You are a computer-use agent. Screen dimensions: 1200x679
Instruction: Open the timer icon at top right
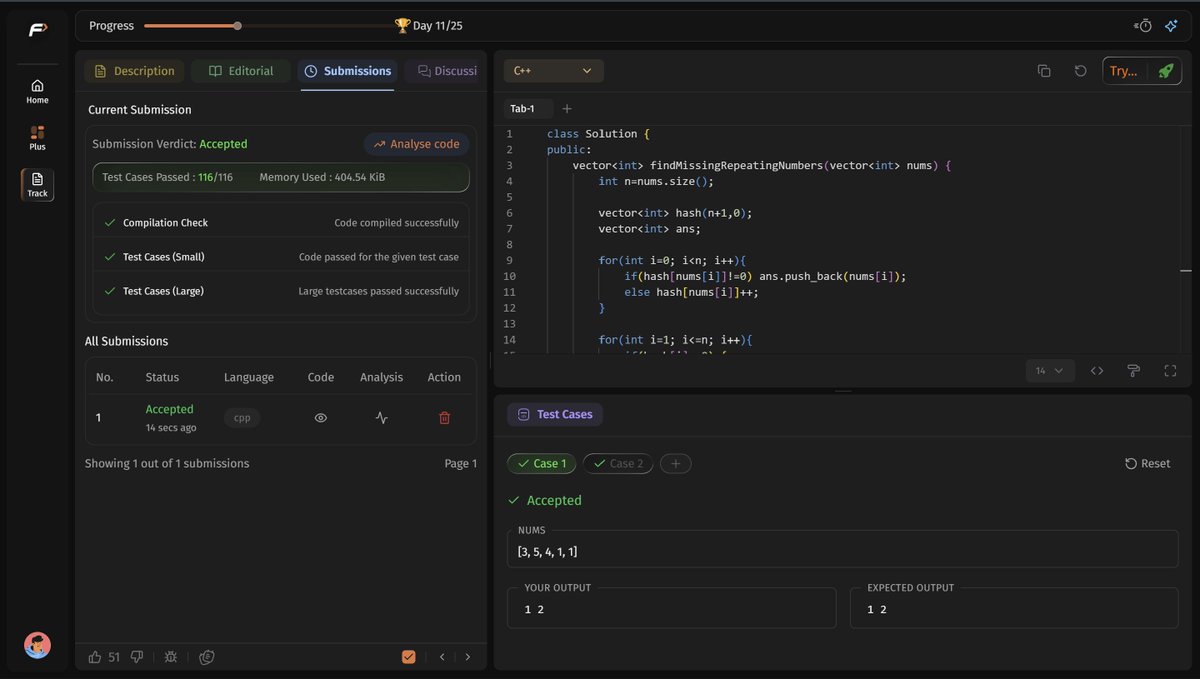(1144, 26)
